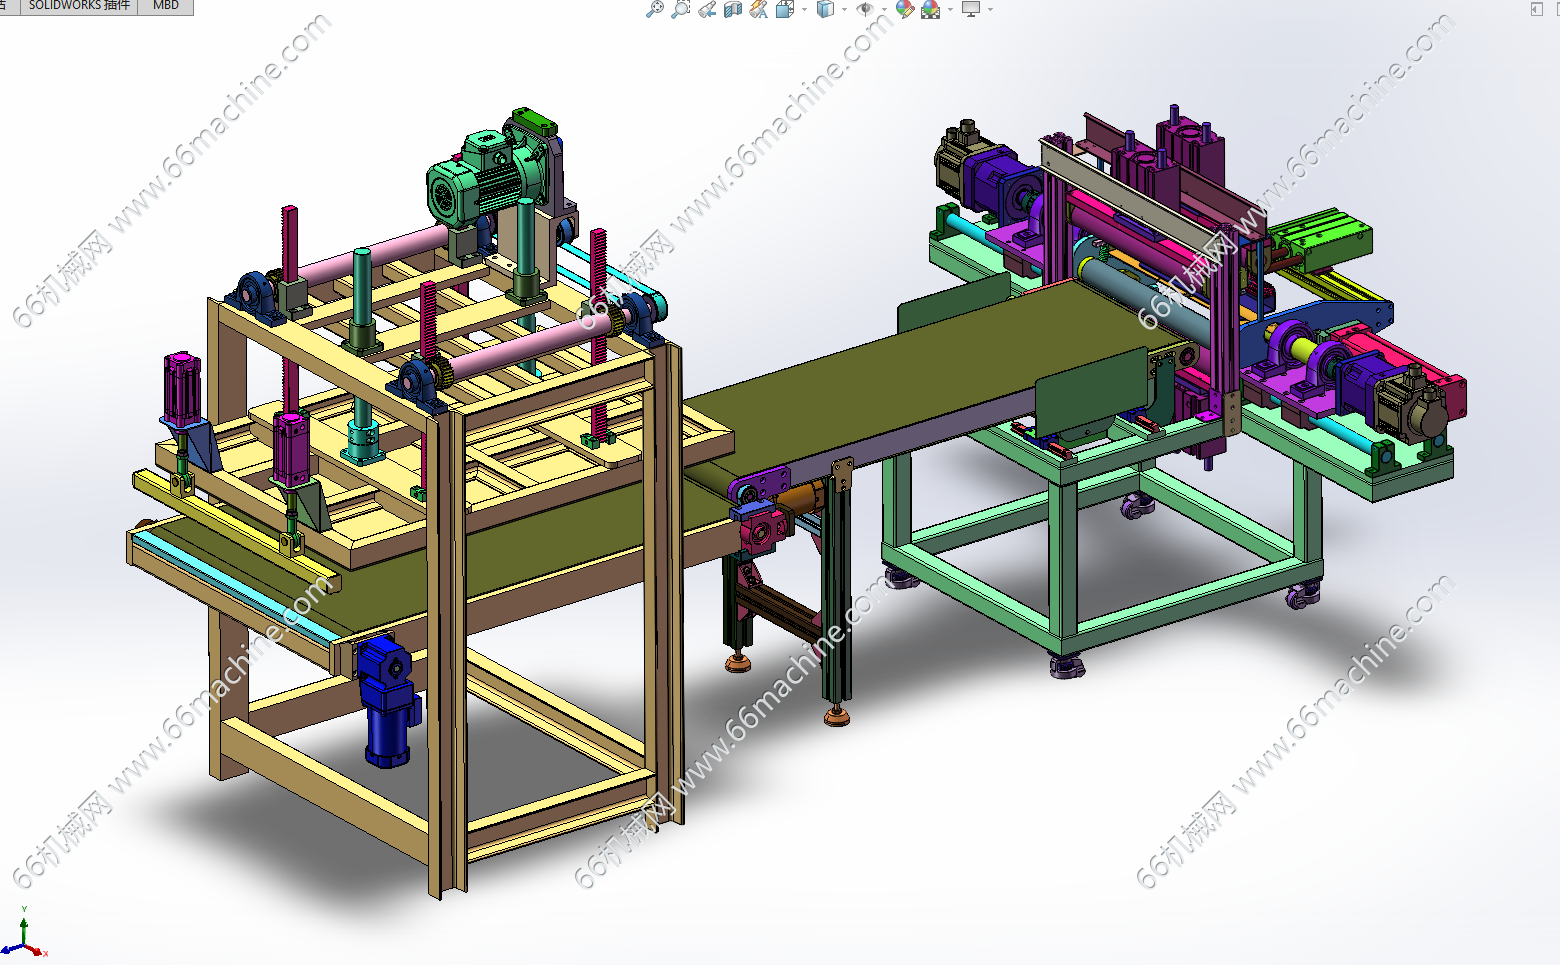This screenshot has width=1560, height=965.
Task: Expand the Display Style dropdown arrow
Action: point(844,10)
